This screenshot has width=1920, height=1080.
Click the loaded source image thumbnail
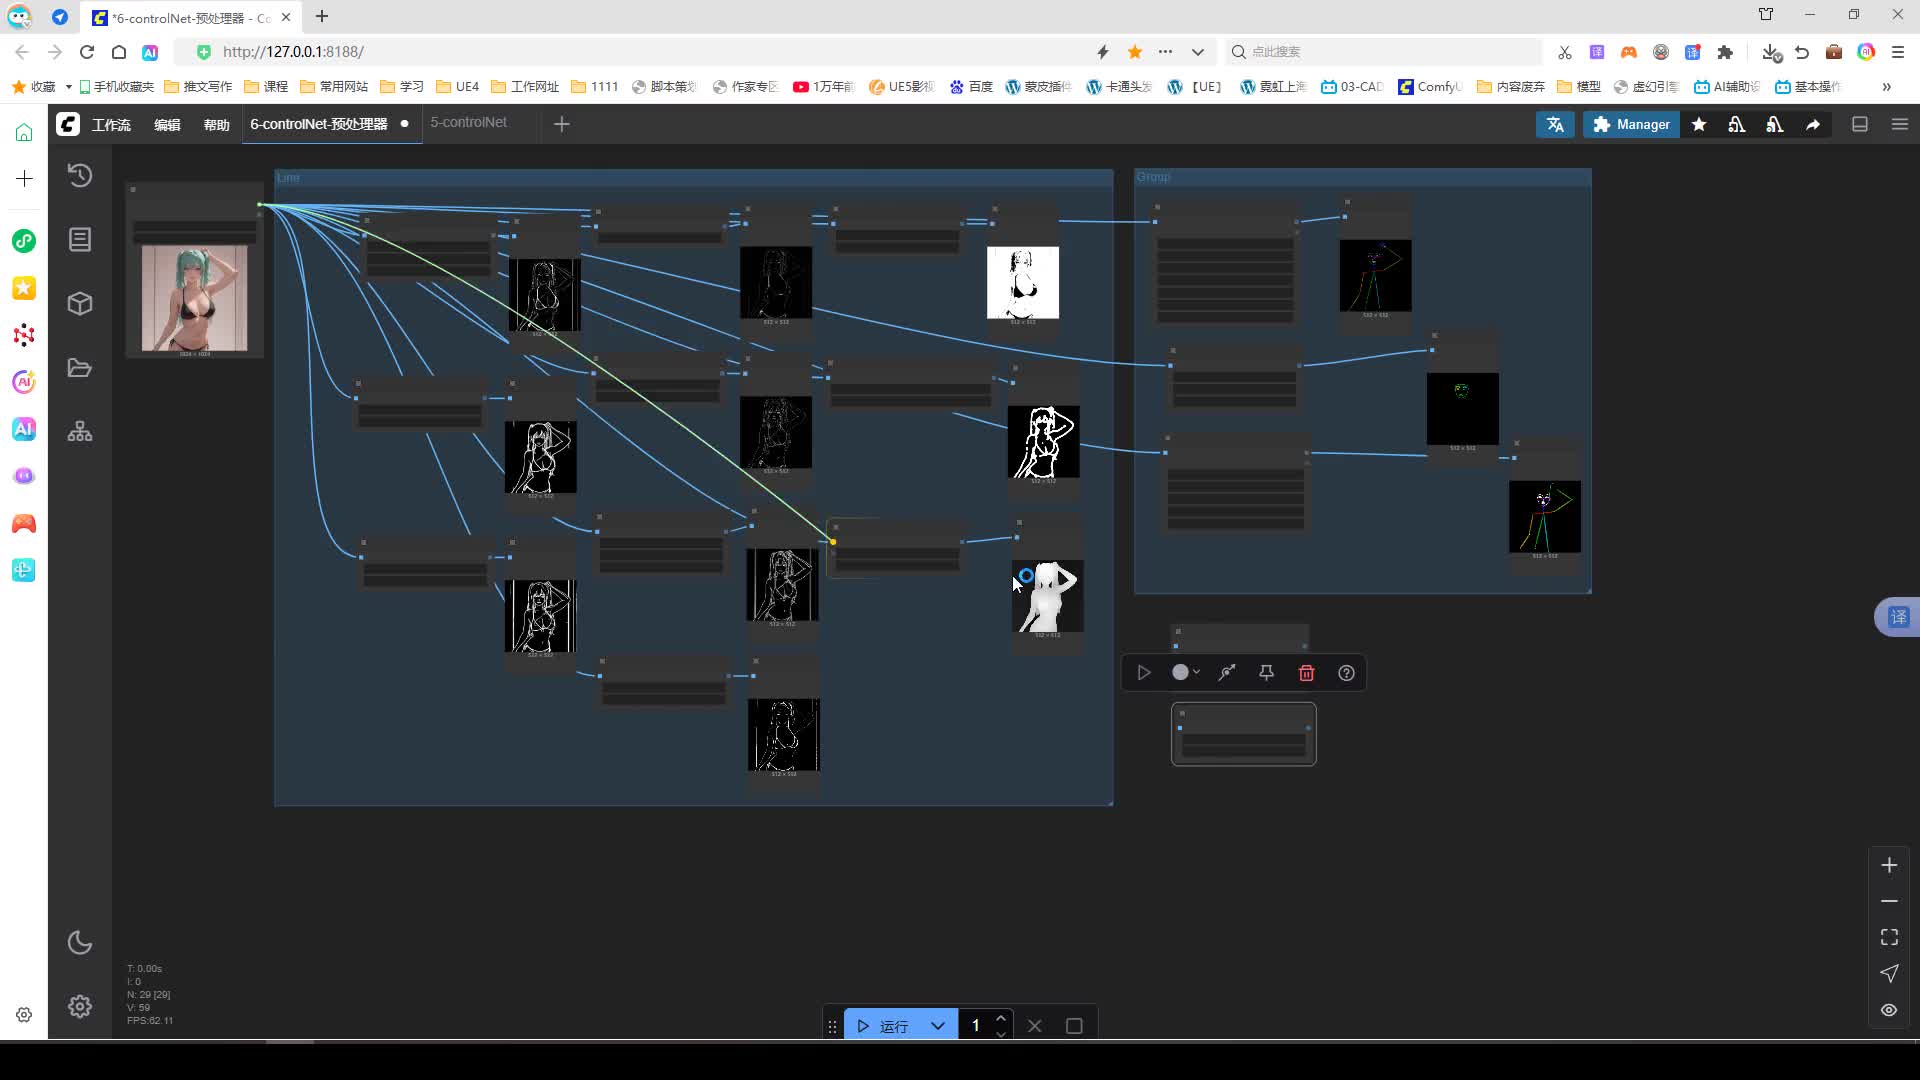(194, 298)
